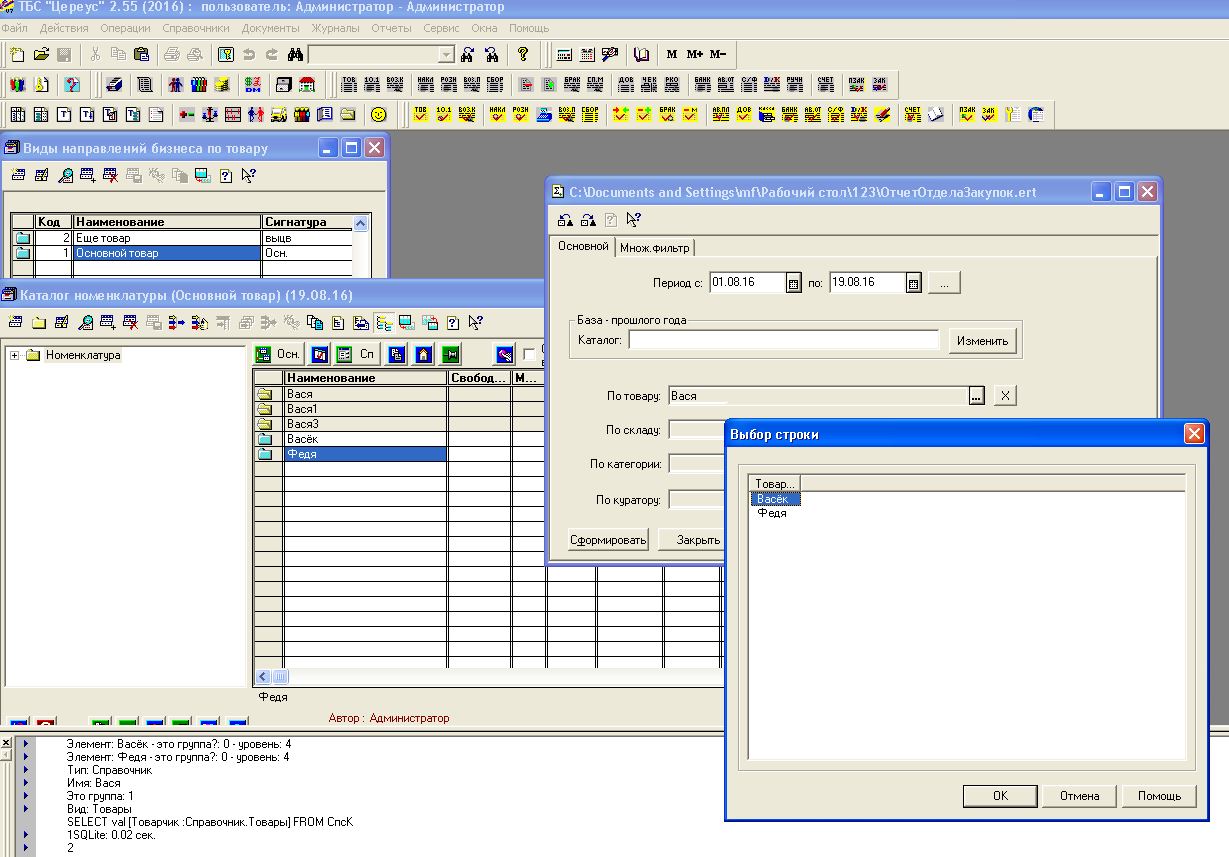The image size is (1229, 857).
Task: Click the Осн. button above catalog list
Action: pyautogui.click(x=279, y=354)
